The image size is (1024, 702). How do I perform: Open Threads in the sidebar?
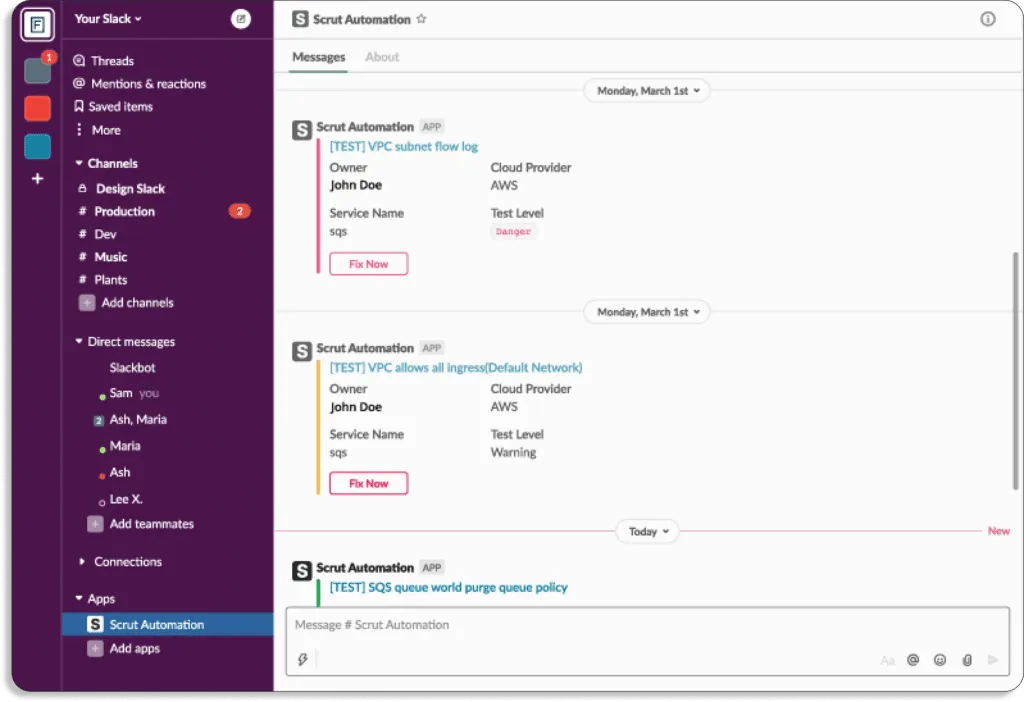103,61
